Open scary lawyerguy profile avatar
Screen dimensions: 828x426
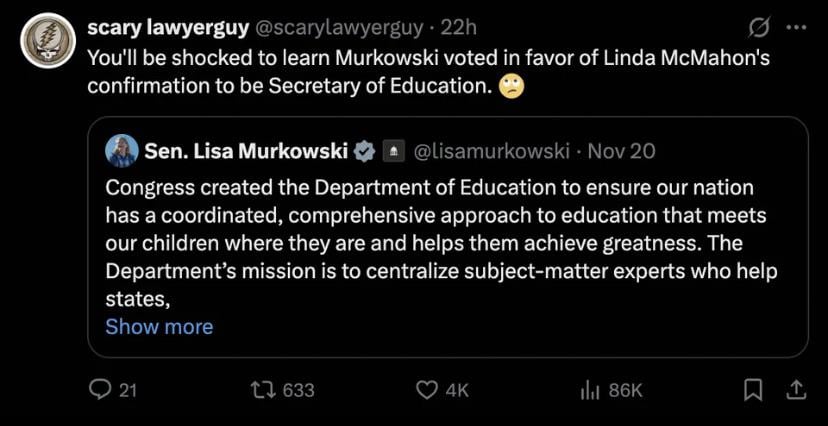click(x=48, y=41)
